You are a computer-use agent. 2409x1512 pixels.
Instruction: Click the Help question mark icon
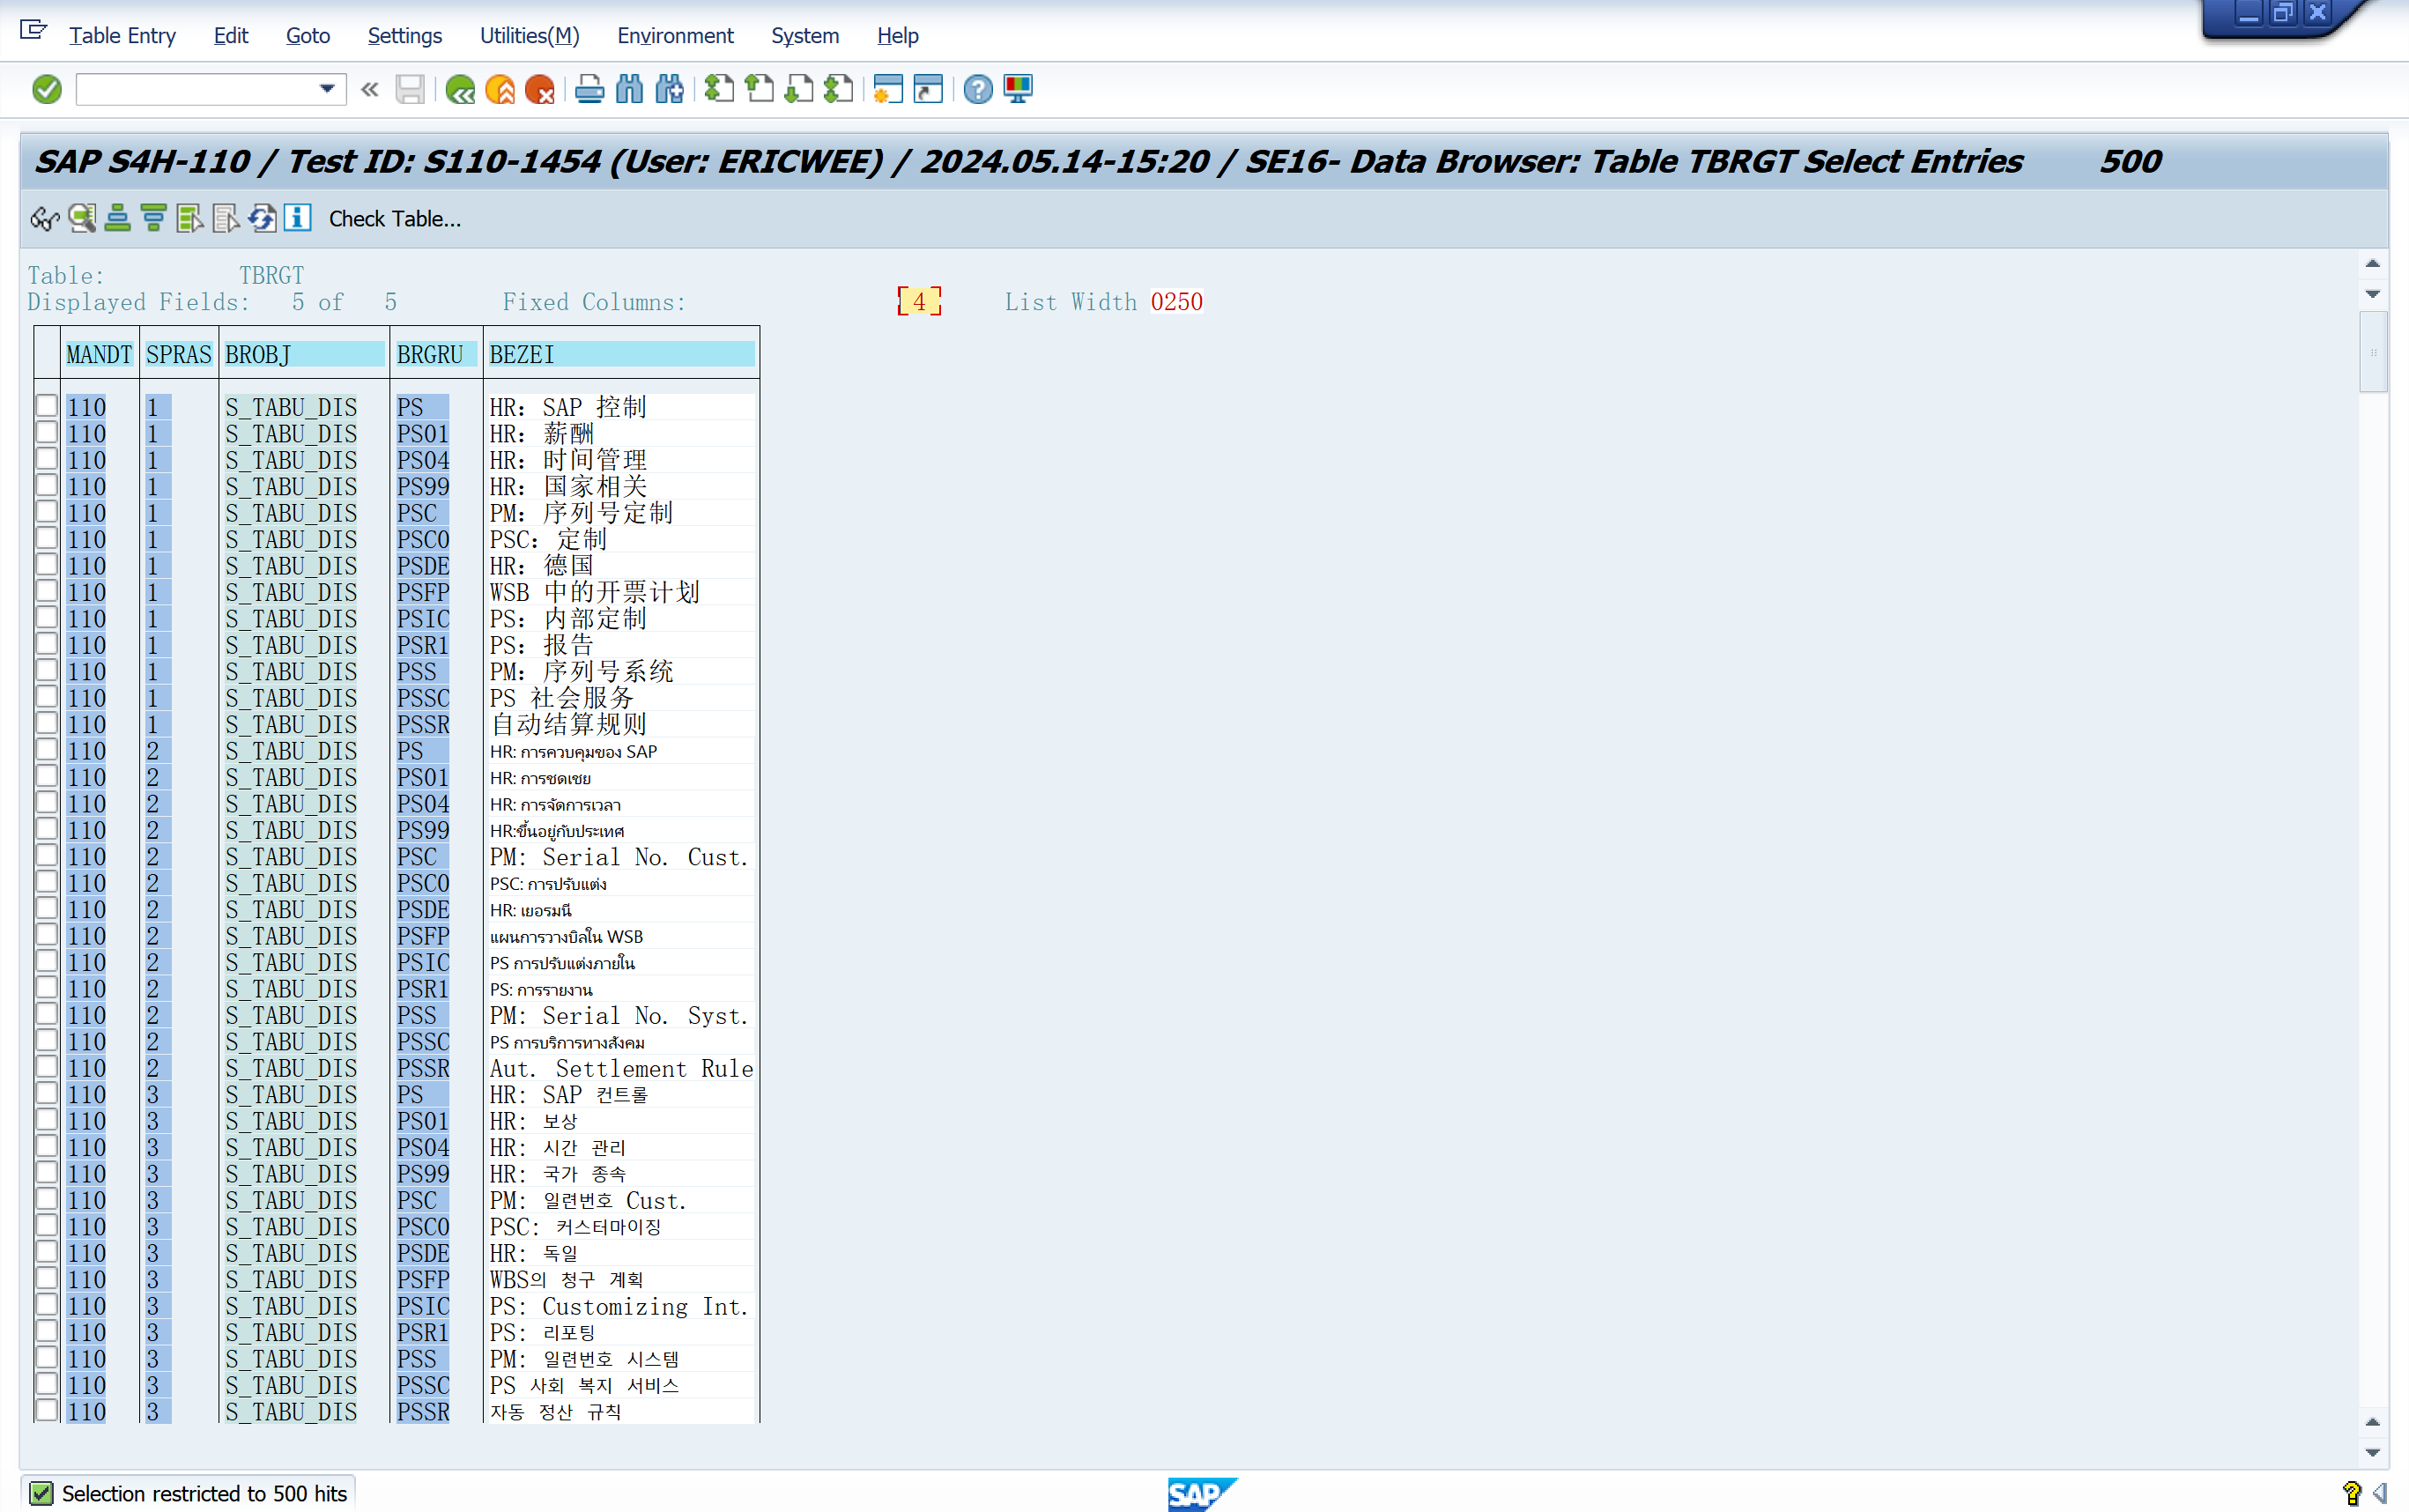(x=978, y=90)
